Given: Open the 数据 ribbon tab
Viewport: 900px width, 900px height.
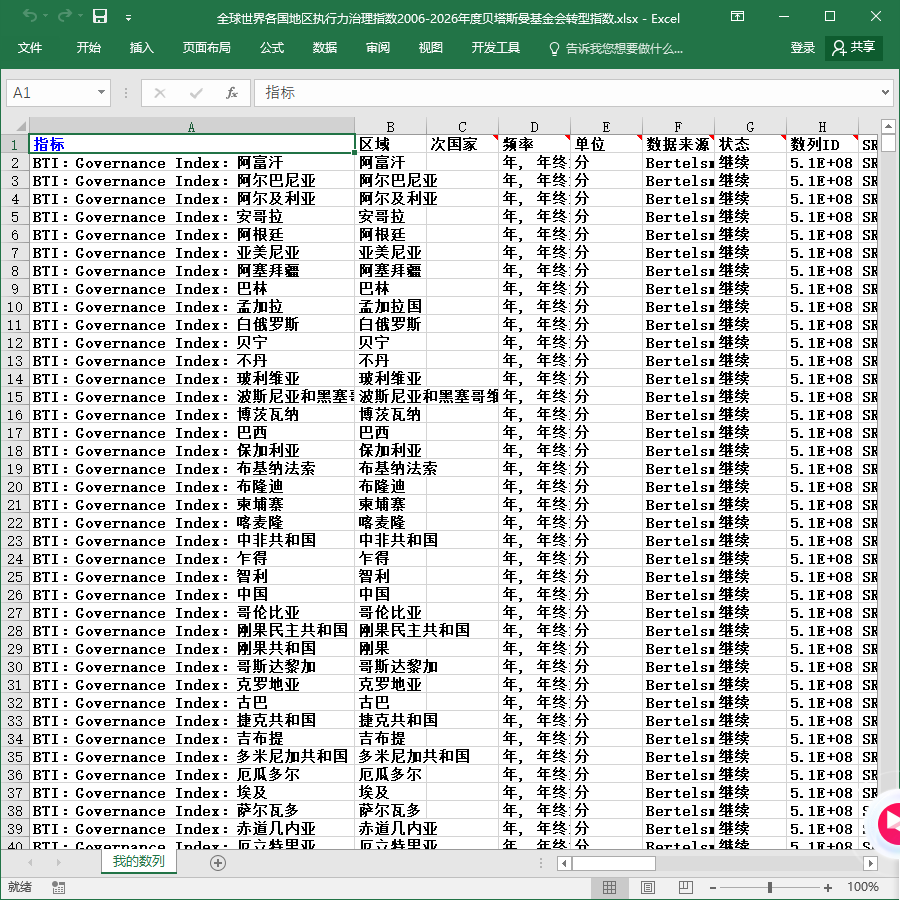Looking at the screenshot, I should click(x=324, y=48).
